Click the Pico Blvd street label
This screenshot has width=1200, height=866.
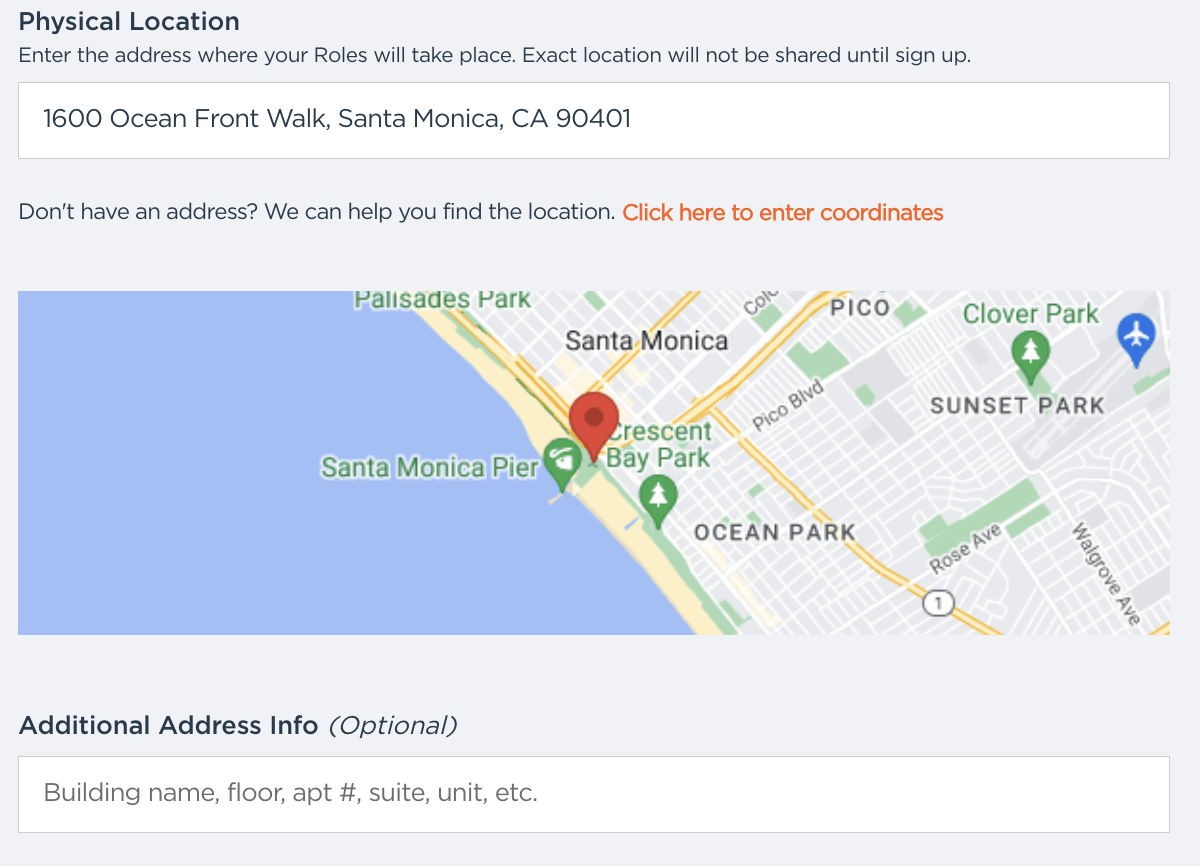pos(788,406)
